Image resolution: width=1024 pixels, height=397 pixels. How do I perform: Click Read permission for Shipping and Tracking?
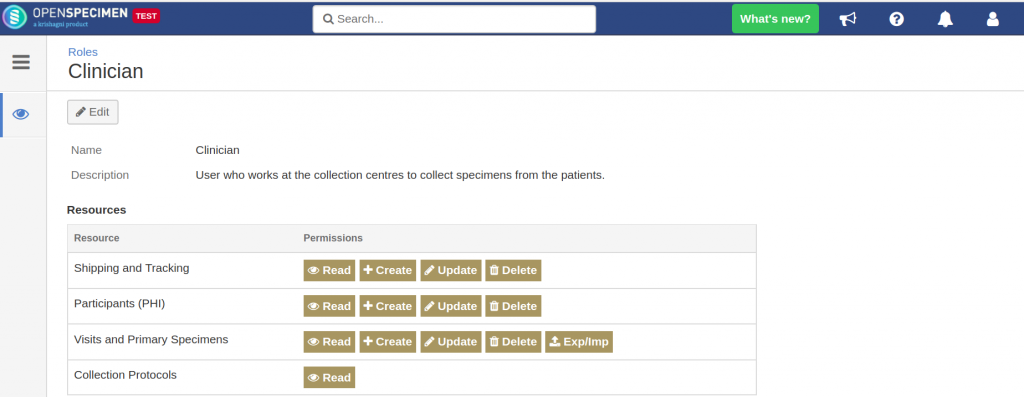click(x=329, y=270)
